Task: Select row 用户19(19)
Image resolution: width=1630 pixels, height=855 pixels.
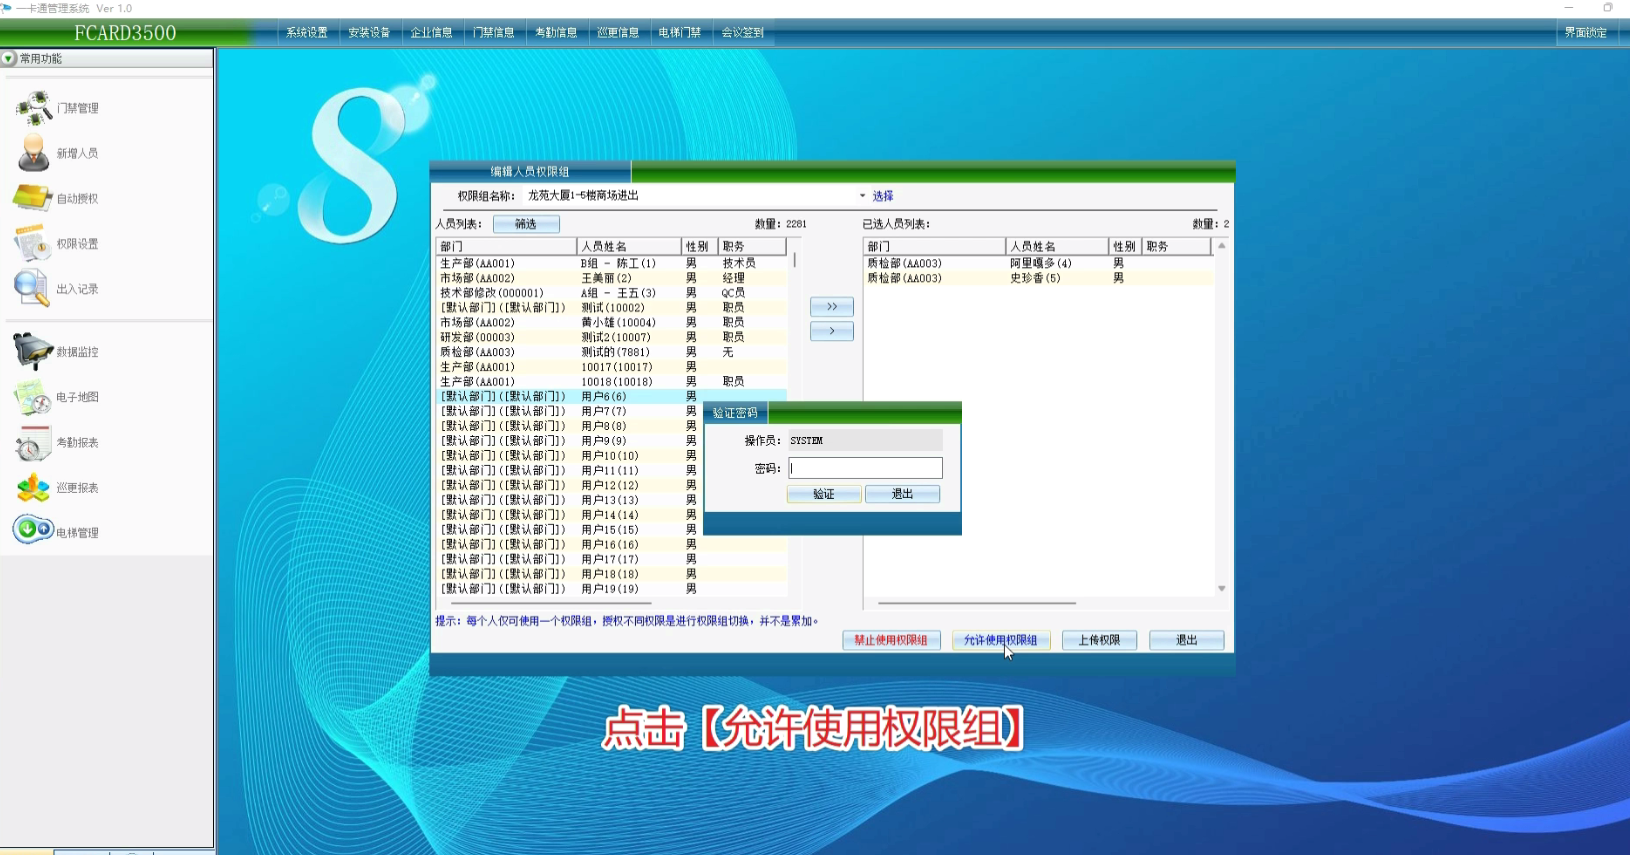Action: pyautogui.click(x=612, y=589)
